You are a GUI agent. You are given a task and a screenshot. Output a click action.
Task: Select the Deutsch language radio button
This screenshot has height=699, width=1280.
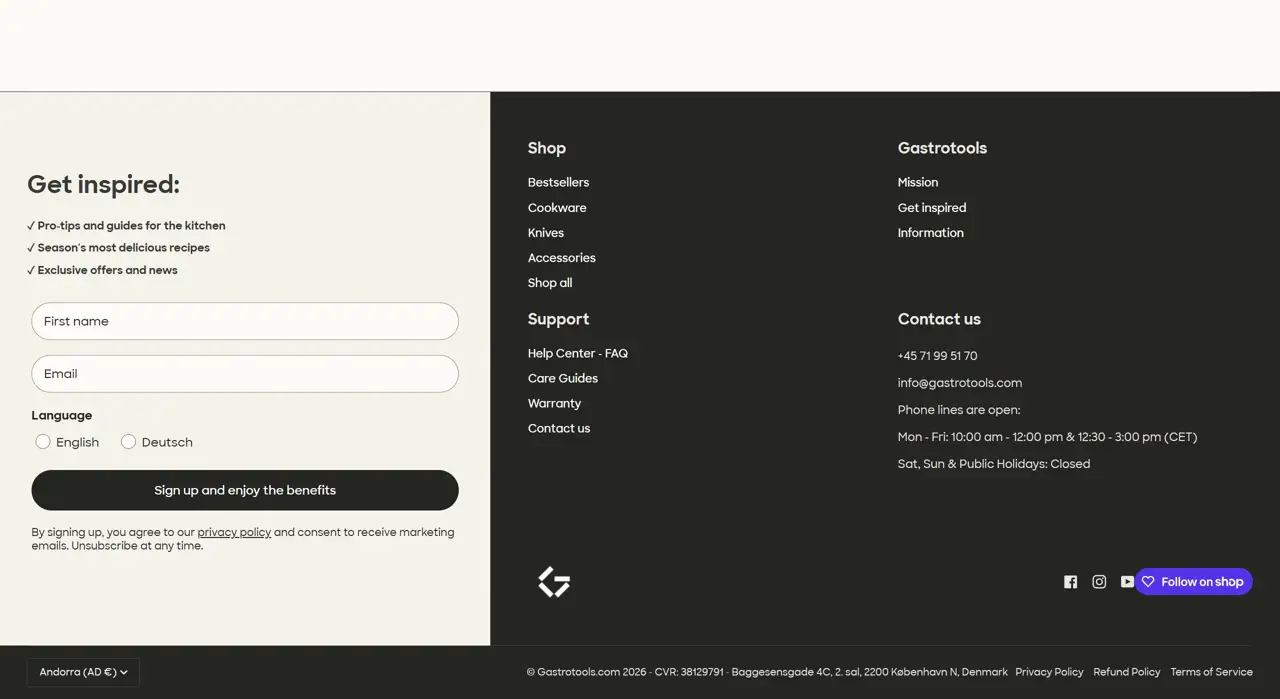tap(129, 442)
